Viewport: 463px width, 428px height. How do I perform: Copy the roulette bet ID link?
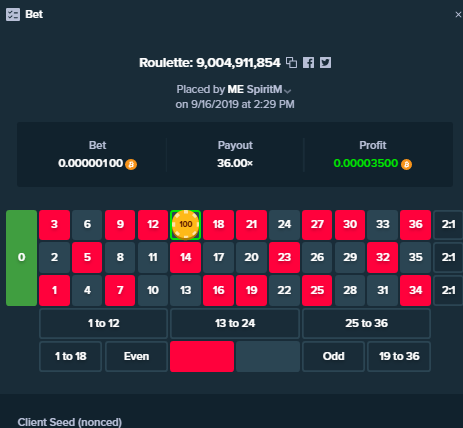point(292,63)
